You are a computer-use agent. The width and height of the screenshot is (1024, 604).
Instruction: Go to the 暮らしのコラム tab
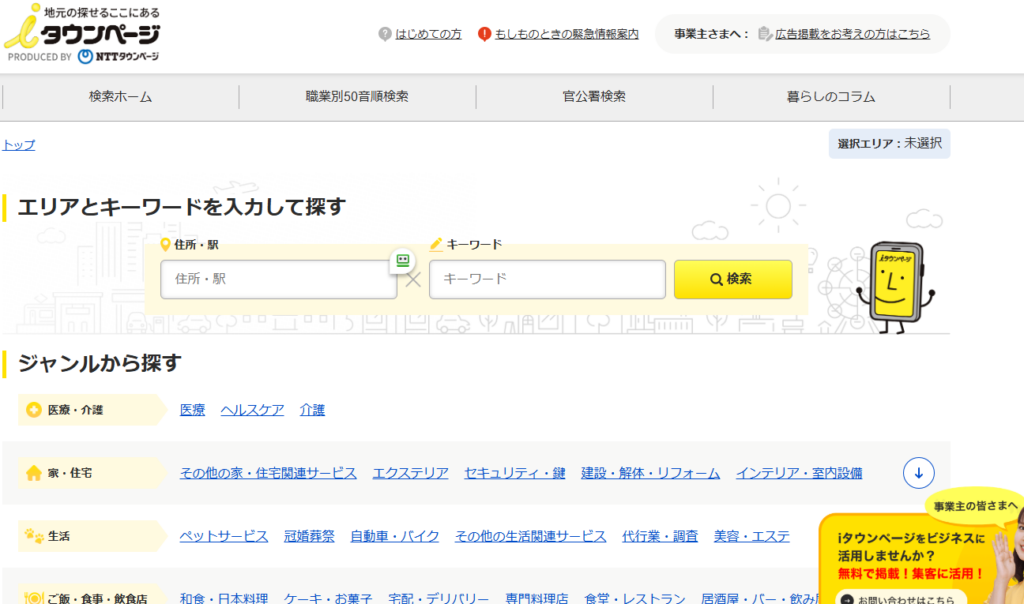tap(830, 97)
